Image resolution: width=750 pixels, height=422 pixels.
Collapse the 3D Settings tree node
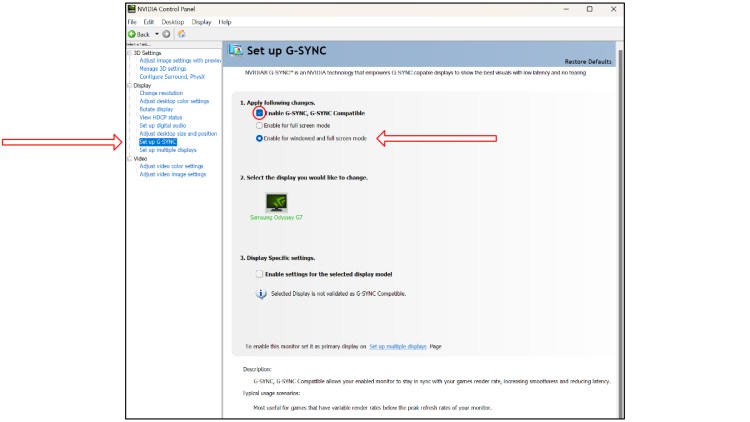click(x=129, y=53)
